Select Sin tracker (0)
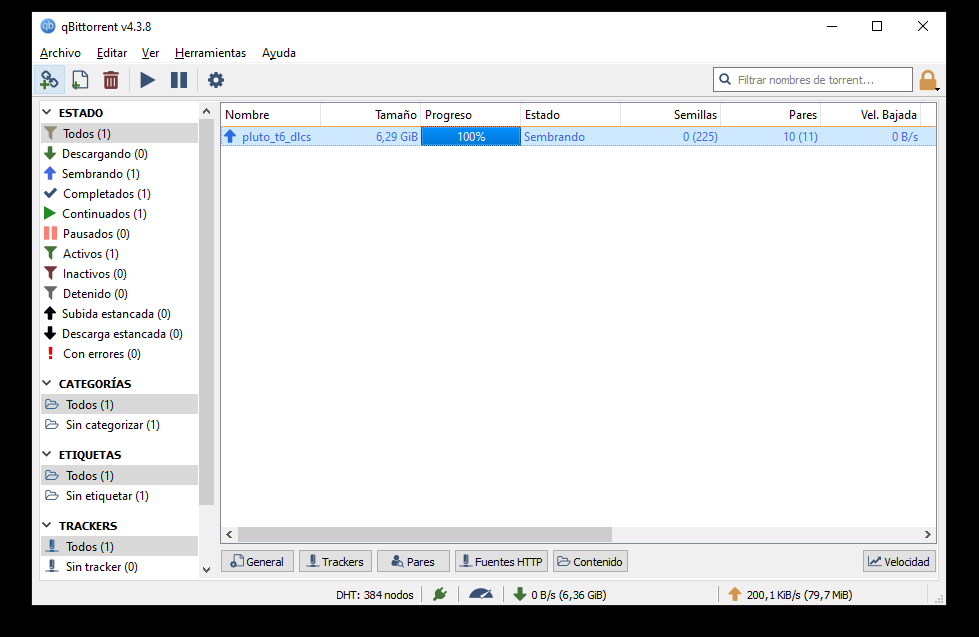 (x=119, y=566)
